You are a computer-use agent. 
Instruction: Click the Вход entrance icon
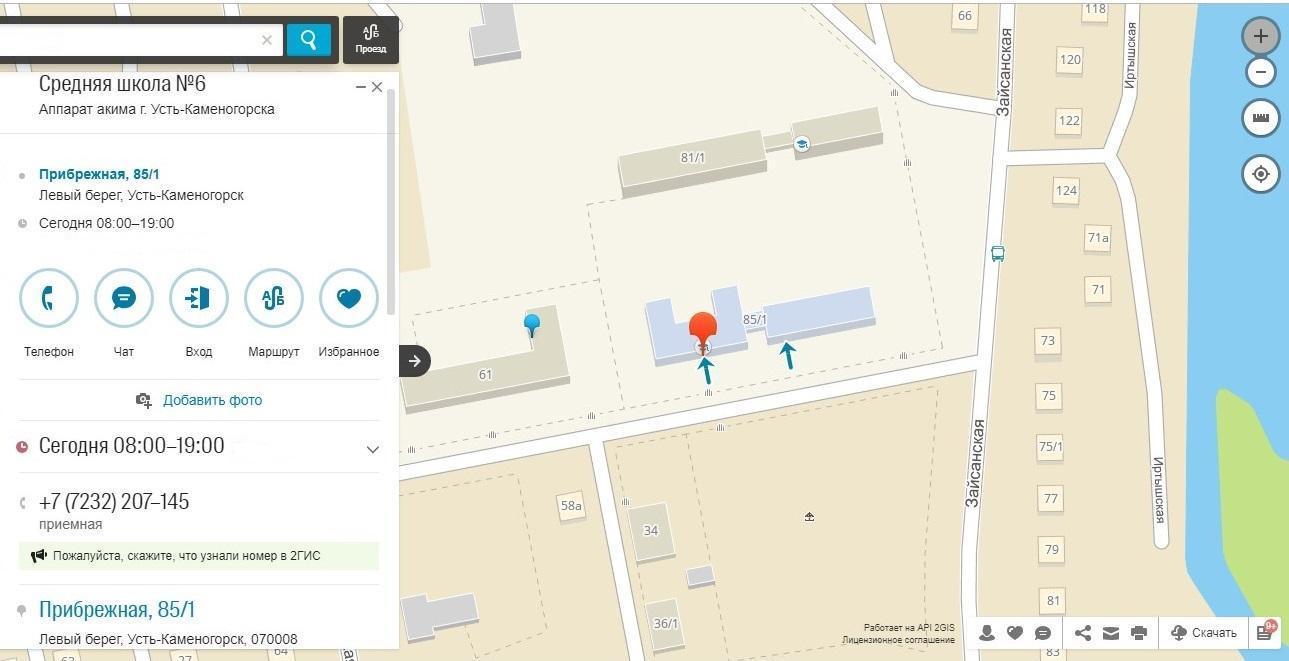199,298
